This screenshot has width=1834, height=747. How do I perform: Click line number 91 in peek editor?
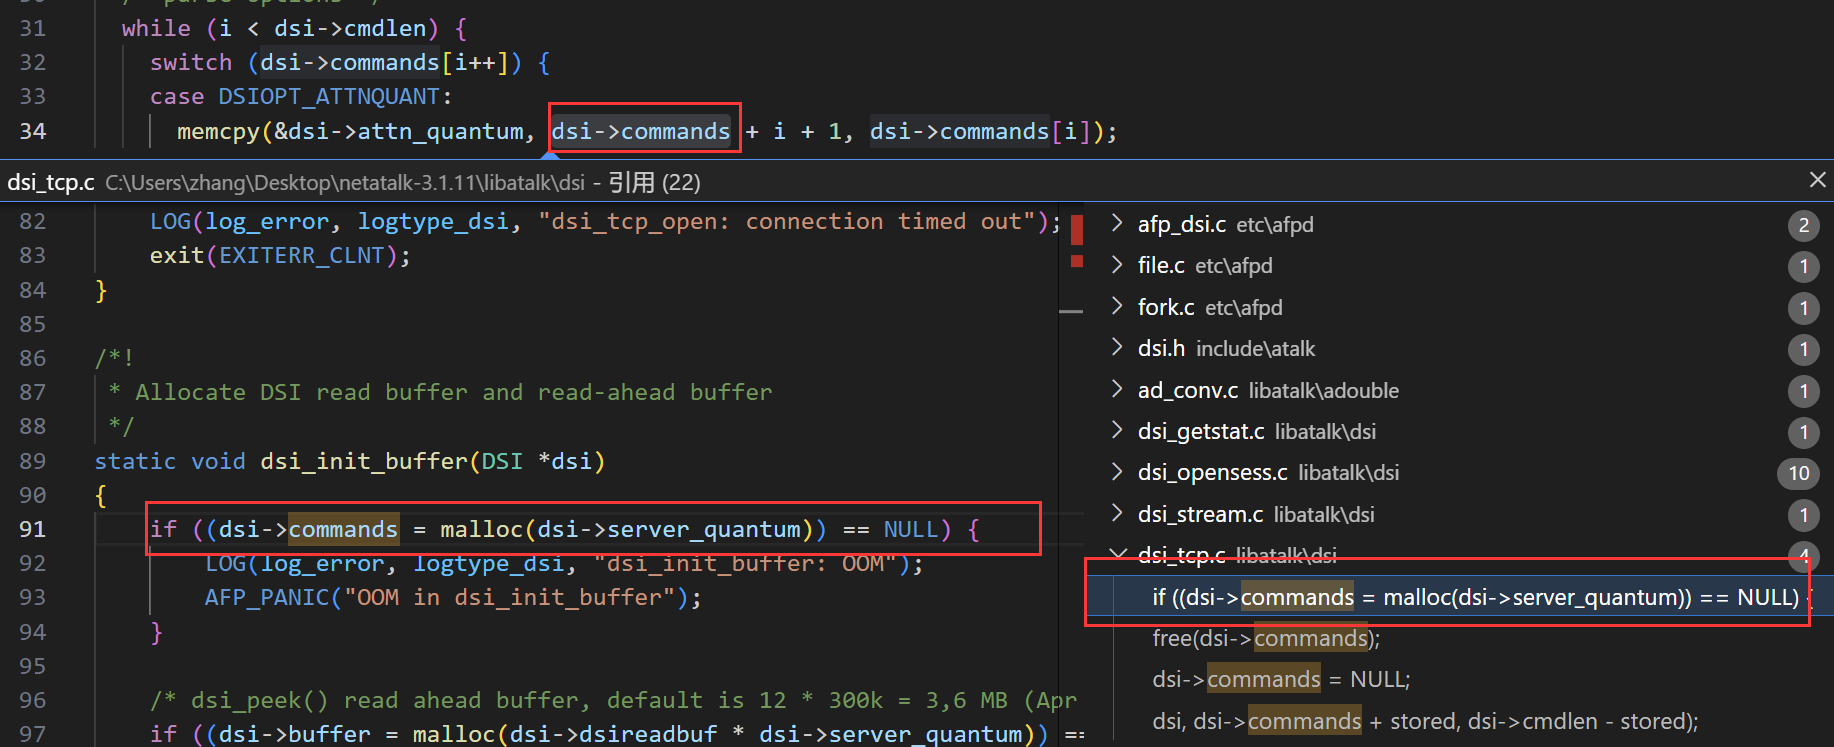pos(32,529)
